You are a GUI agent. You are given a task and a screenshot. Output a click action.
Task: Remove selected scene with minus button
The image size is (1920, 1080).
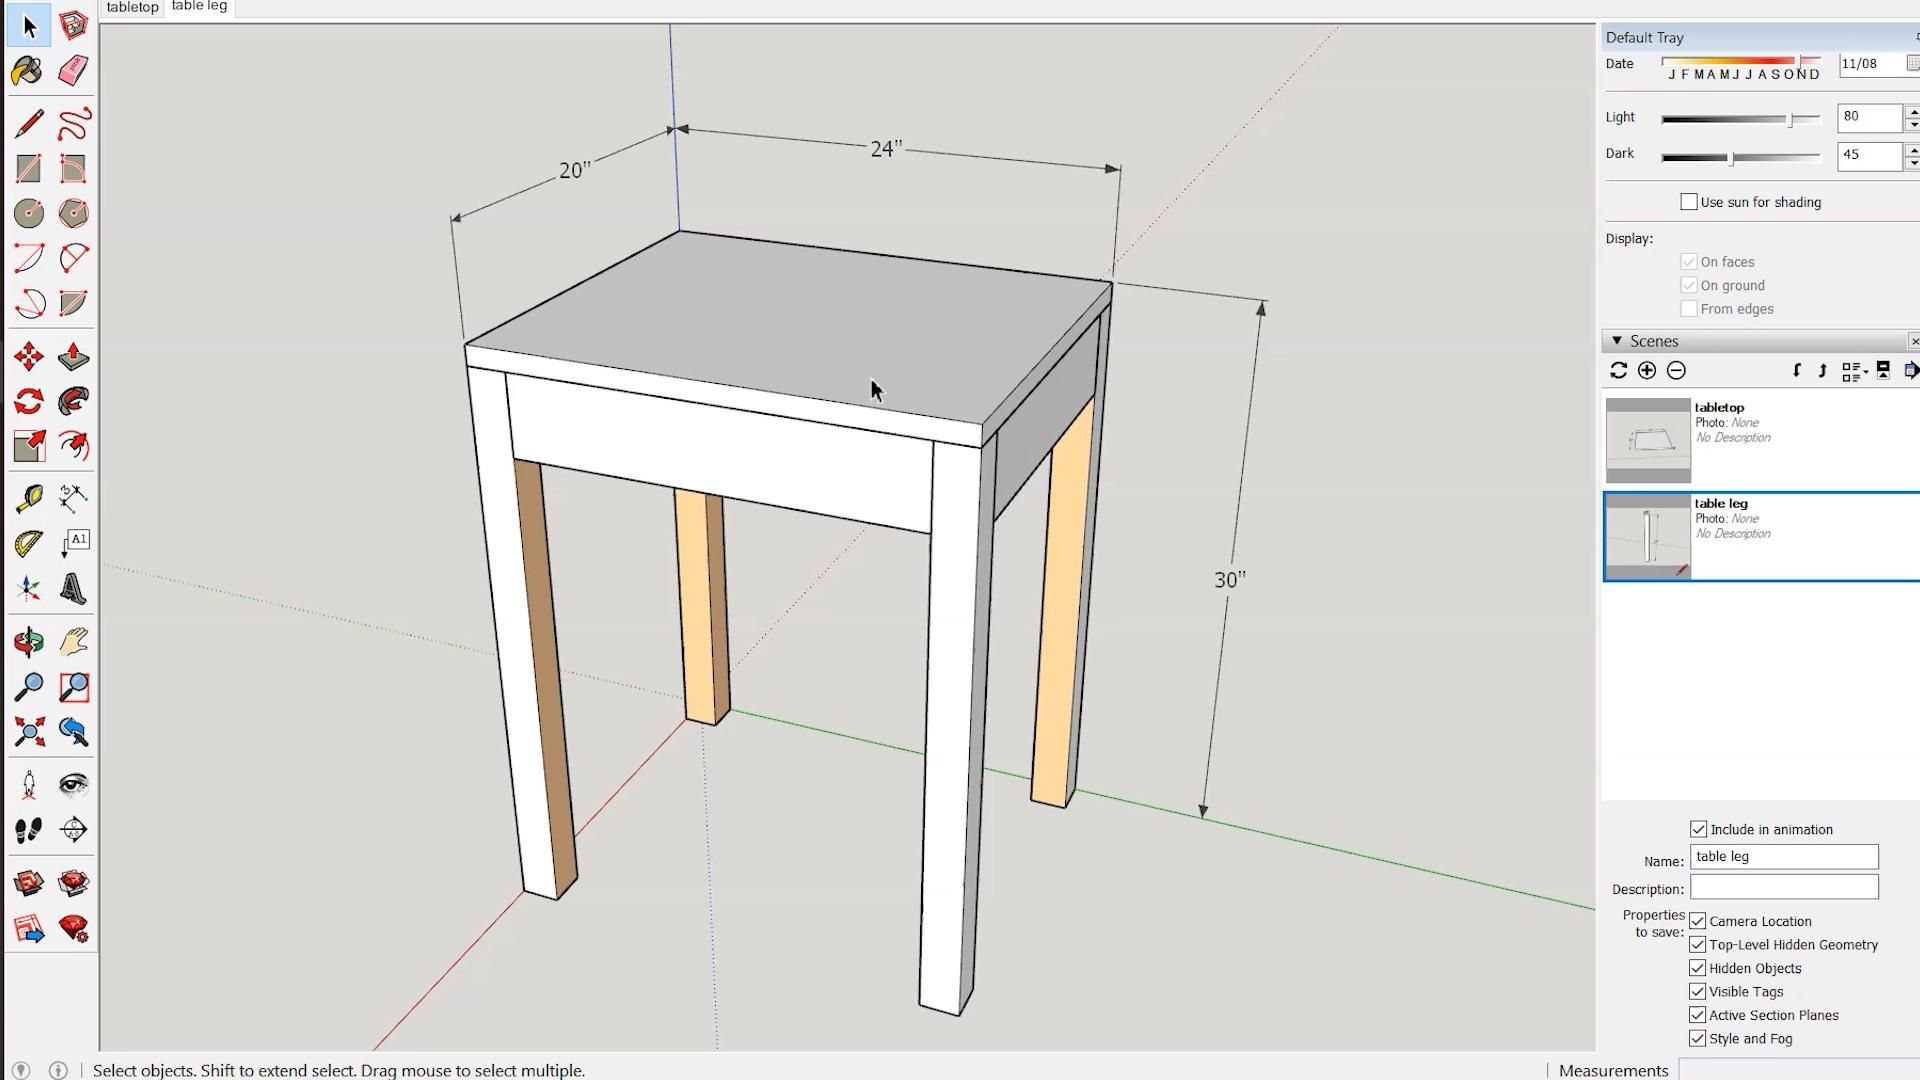(1676, 371)
